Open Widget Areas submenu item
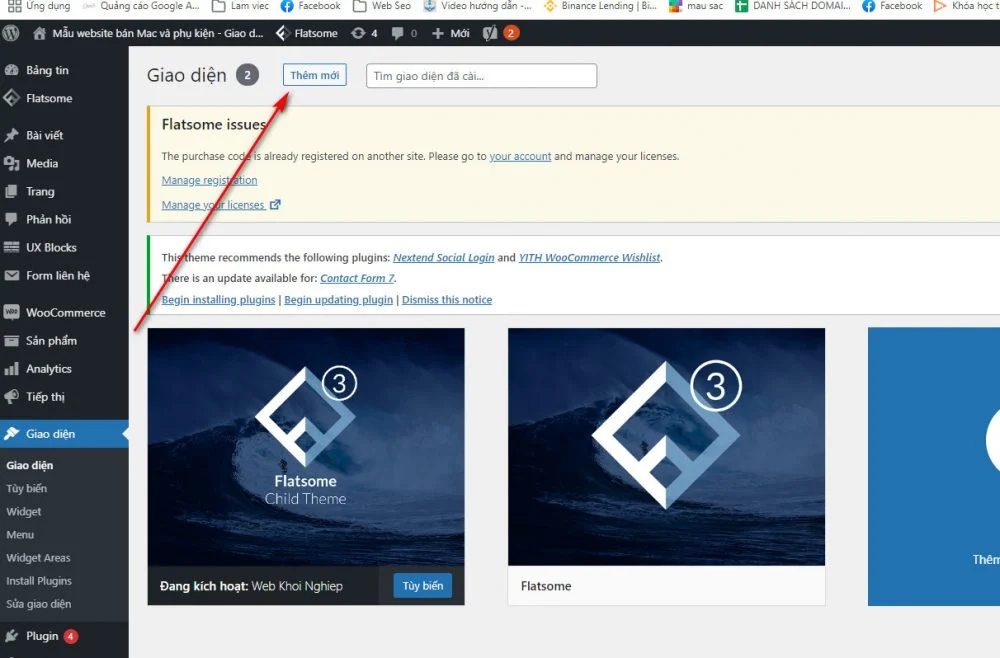This screenshot has width=1000, height=658. click(38, 558)
